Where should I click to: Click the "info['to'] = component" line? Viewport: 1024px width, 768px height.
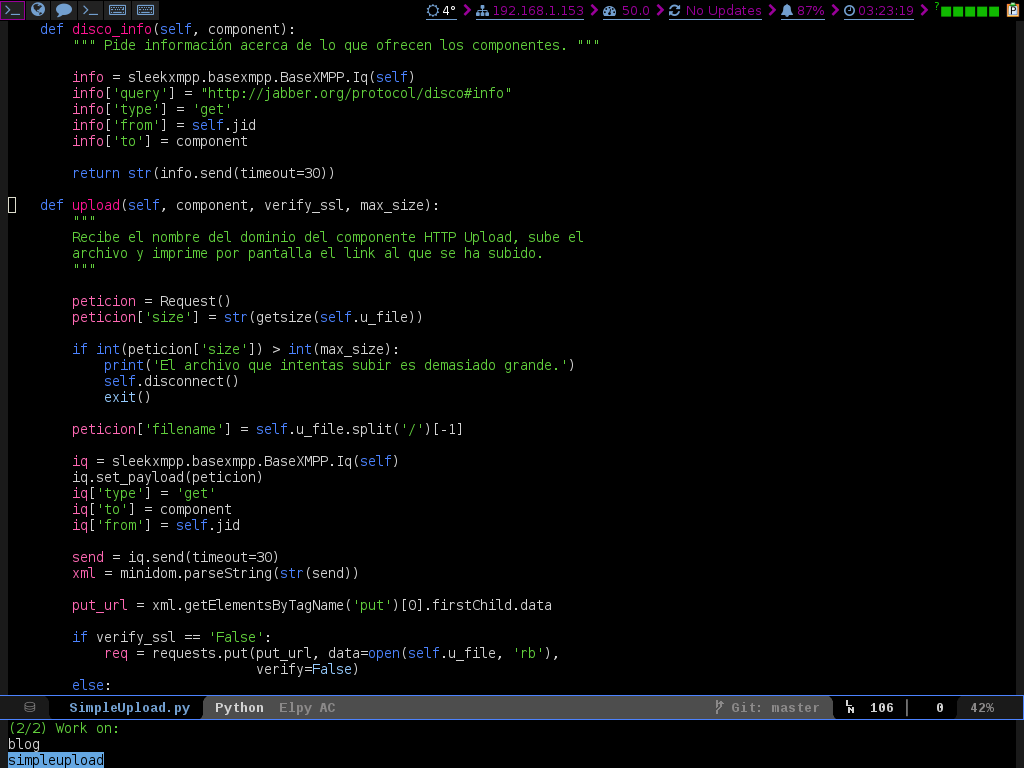tap(159, 141)
